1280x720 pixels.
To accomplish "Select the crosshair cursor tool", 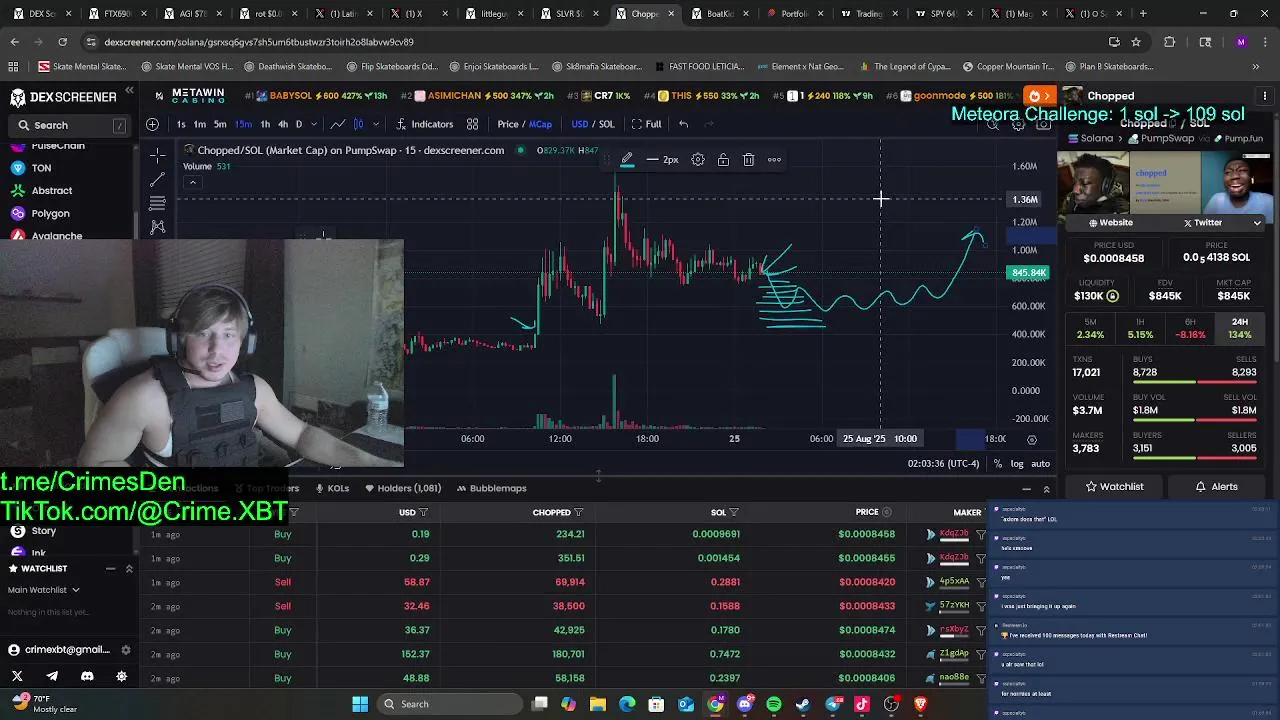I will click(x=157, y=155).
